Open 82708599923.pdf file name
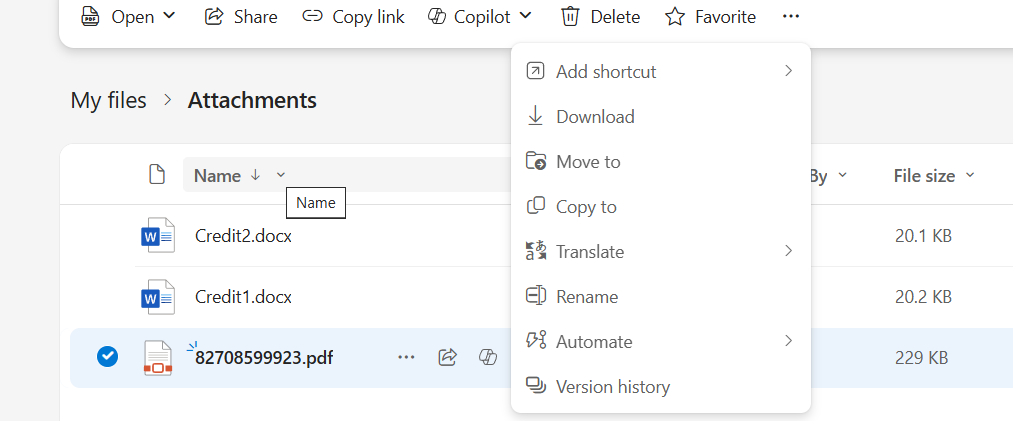The height and width of the screenshot is (421, 1013). coord(264,357)
